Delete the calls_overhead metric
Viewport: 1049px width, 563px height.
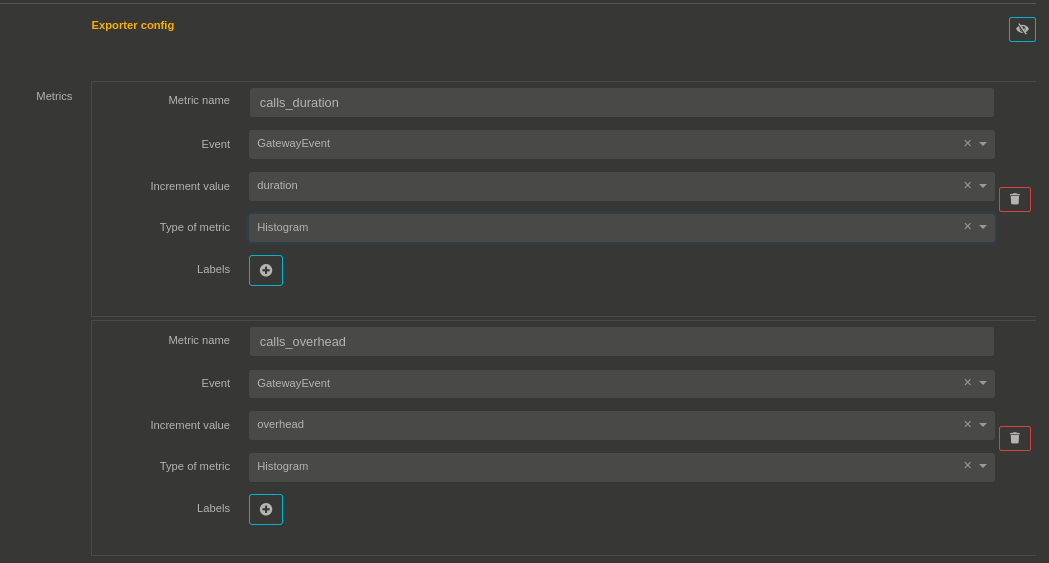tap(1014, 438)
